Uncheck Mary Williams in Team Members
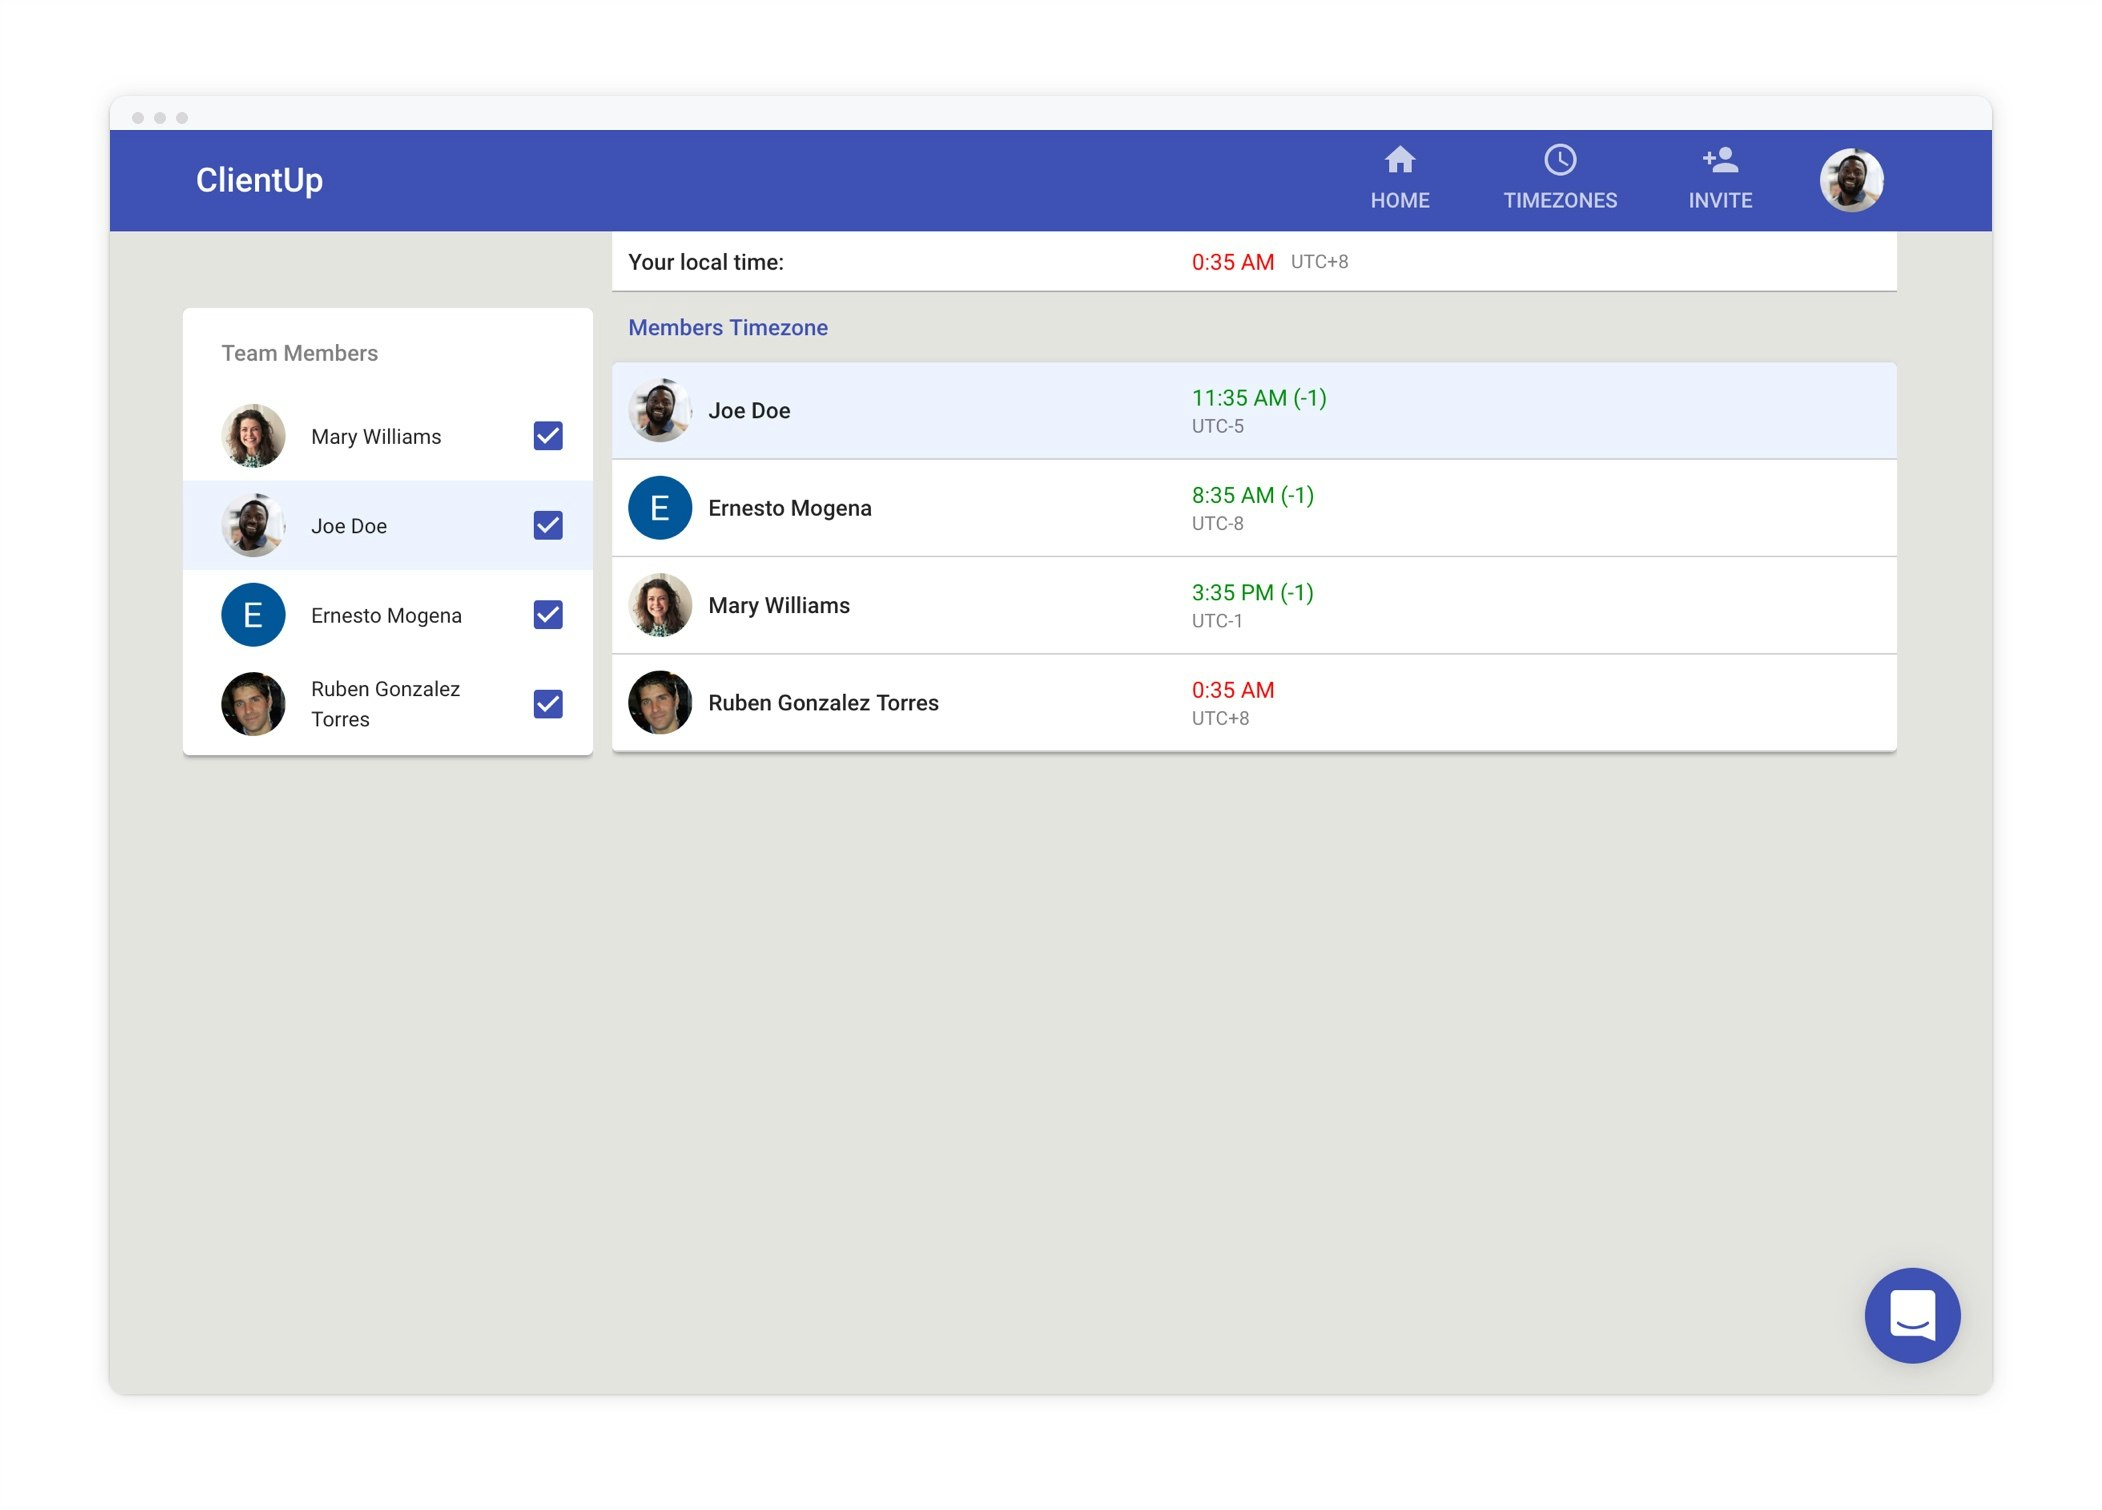The height and width of the screenshot is (1510, 2102). coord(546,436)
